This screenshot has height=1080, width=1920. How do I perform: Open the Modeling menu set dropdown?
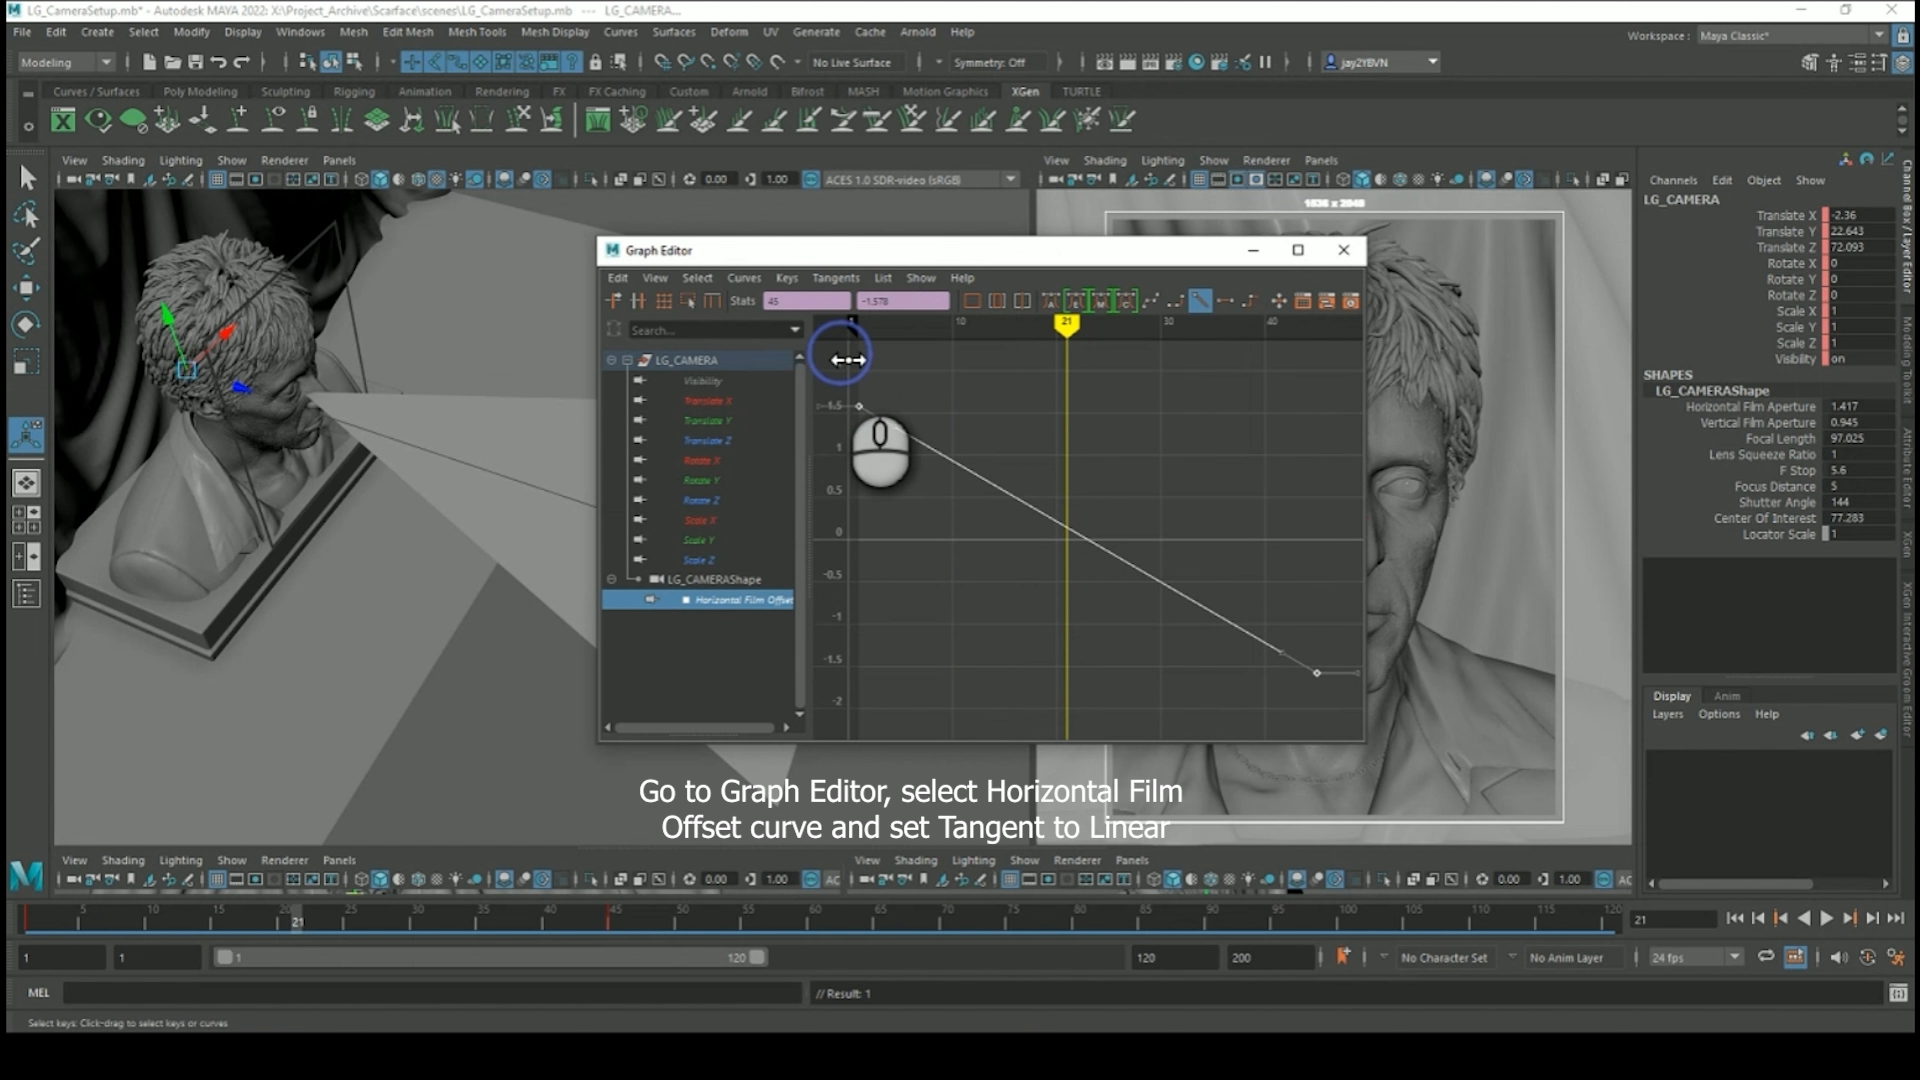[x=66, y=62]
